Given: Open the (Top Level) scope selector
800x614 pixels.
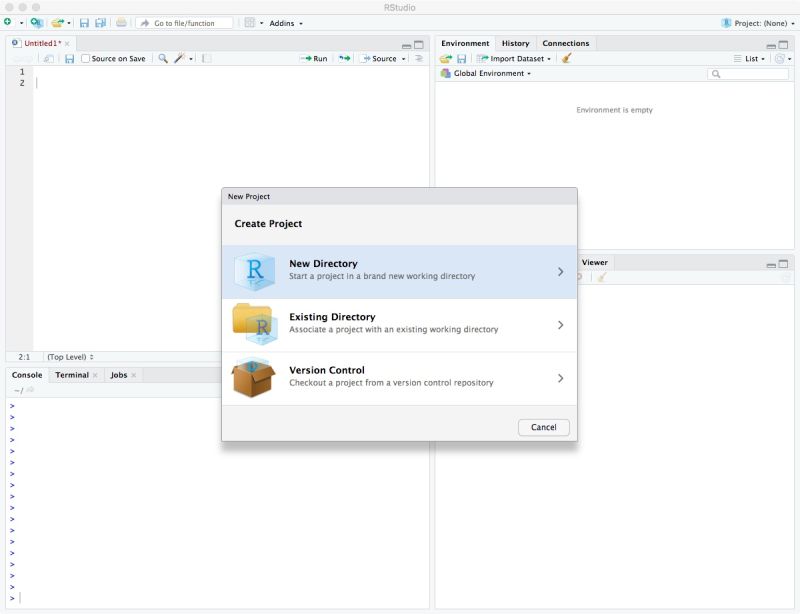Looking at the screenshot, I should (70, 357).
